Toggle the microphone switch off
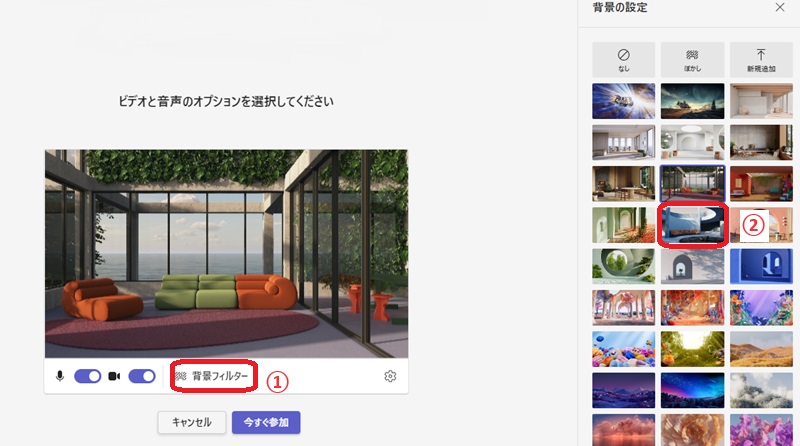 point(88,376)
